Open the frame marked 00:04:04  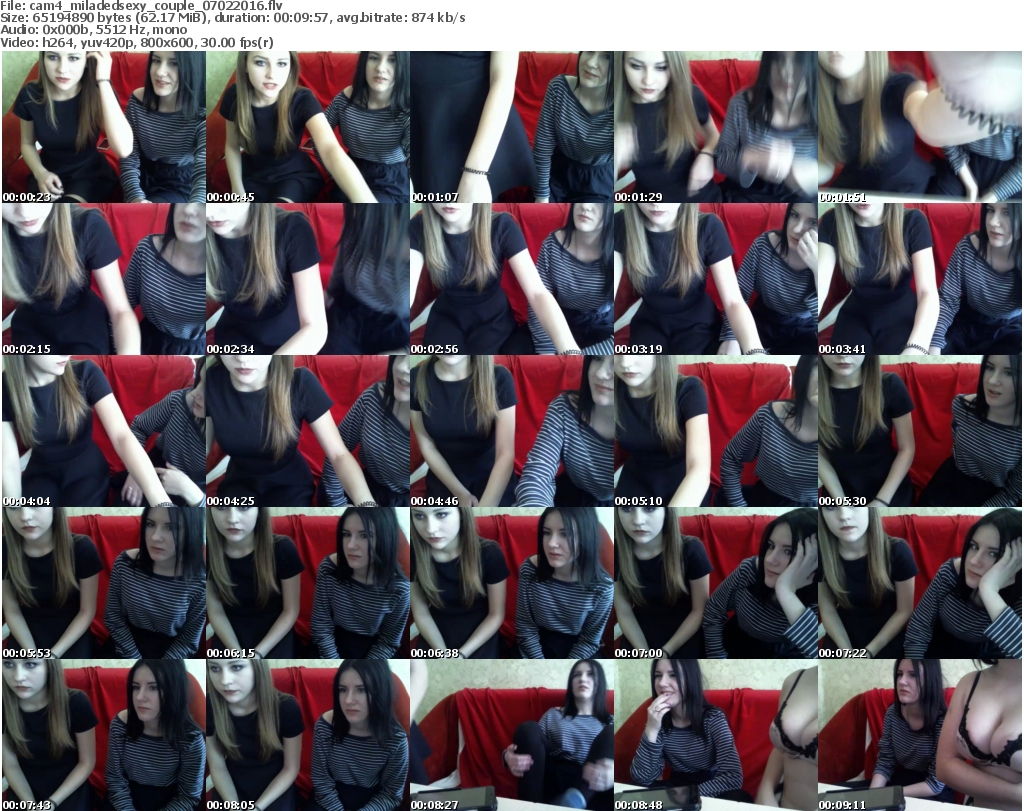(104, 431)
